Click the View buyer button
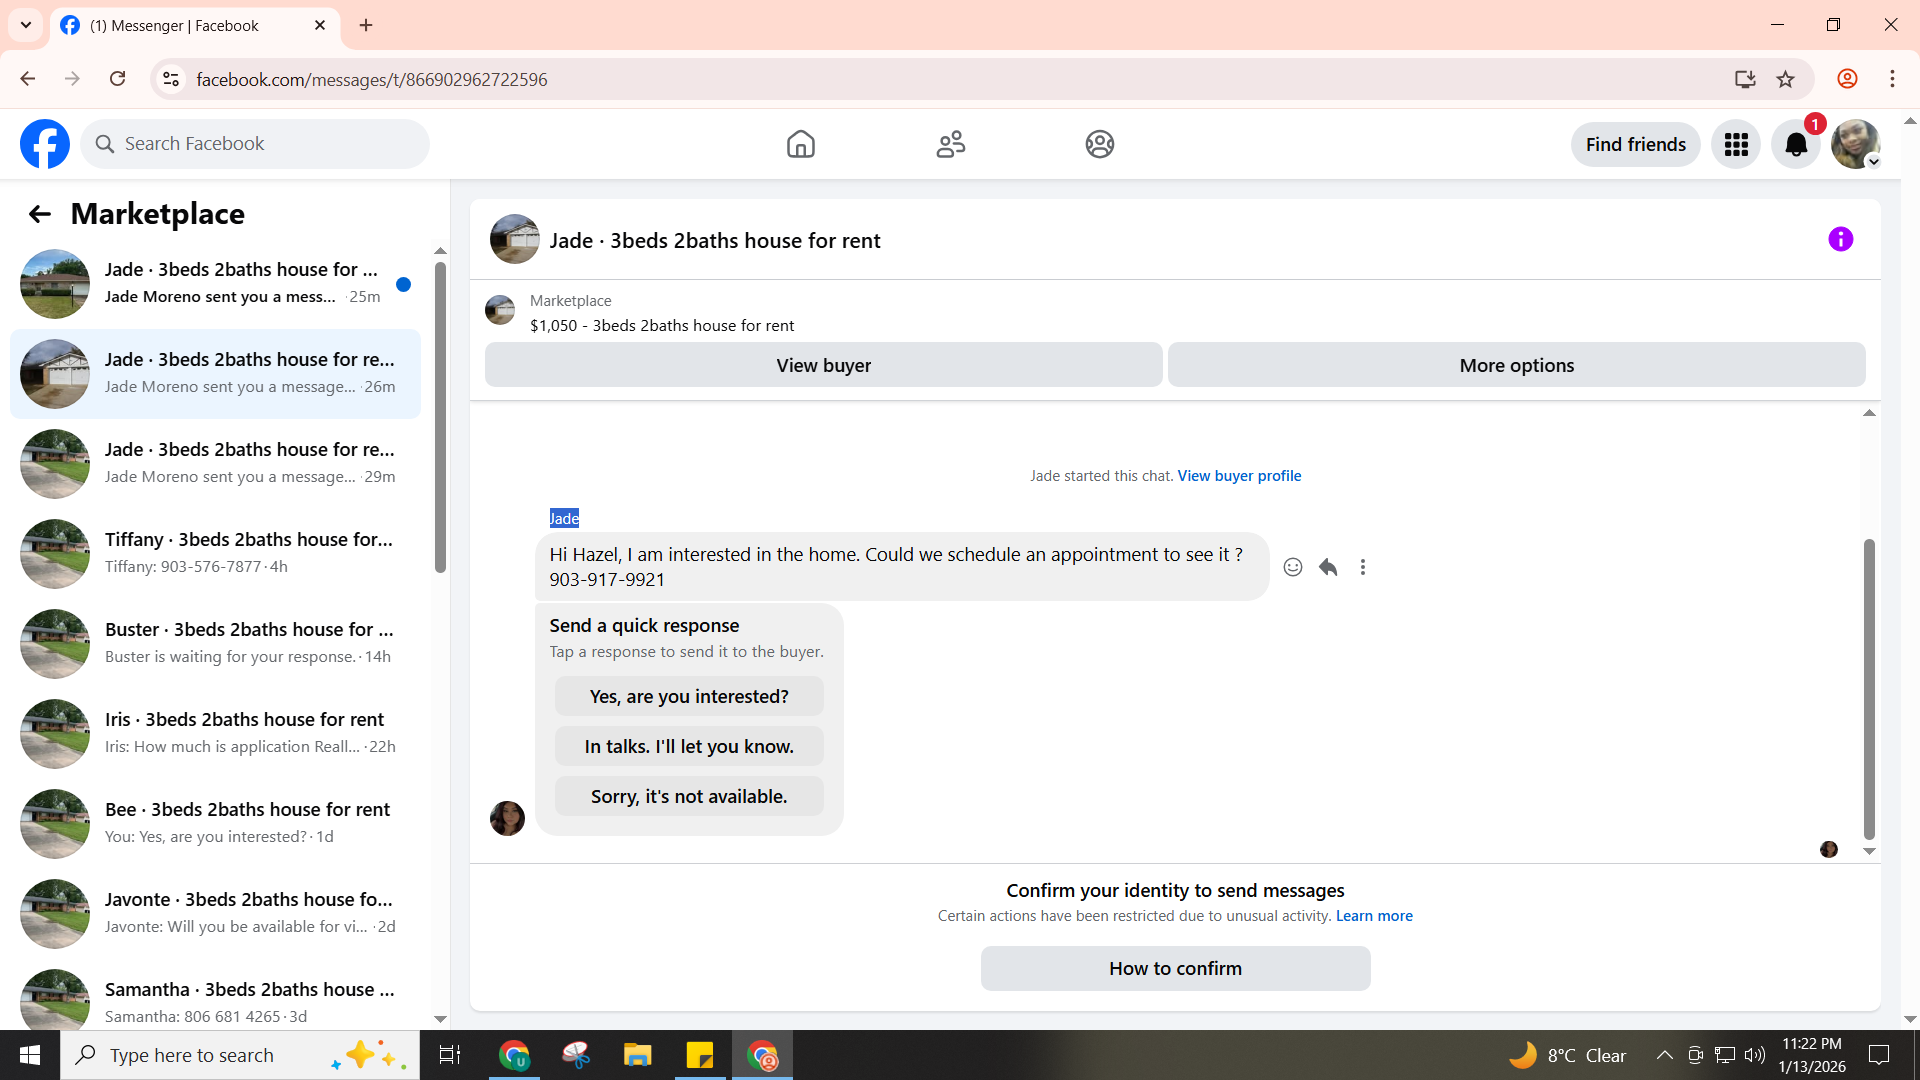 [x=823, y=365]
